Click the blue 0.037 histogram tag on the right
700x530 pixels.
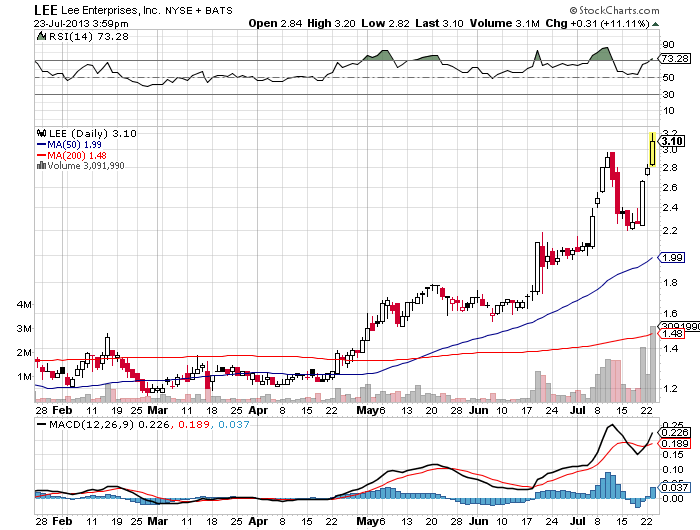675,488
